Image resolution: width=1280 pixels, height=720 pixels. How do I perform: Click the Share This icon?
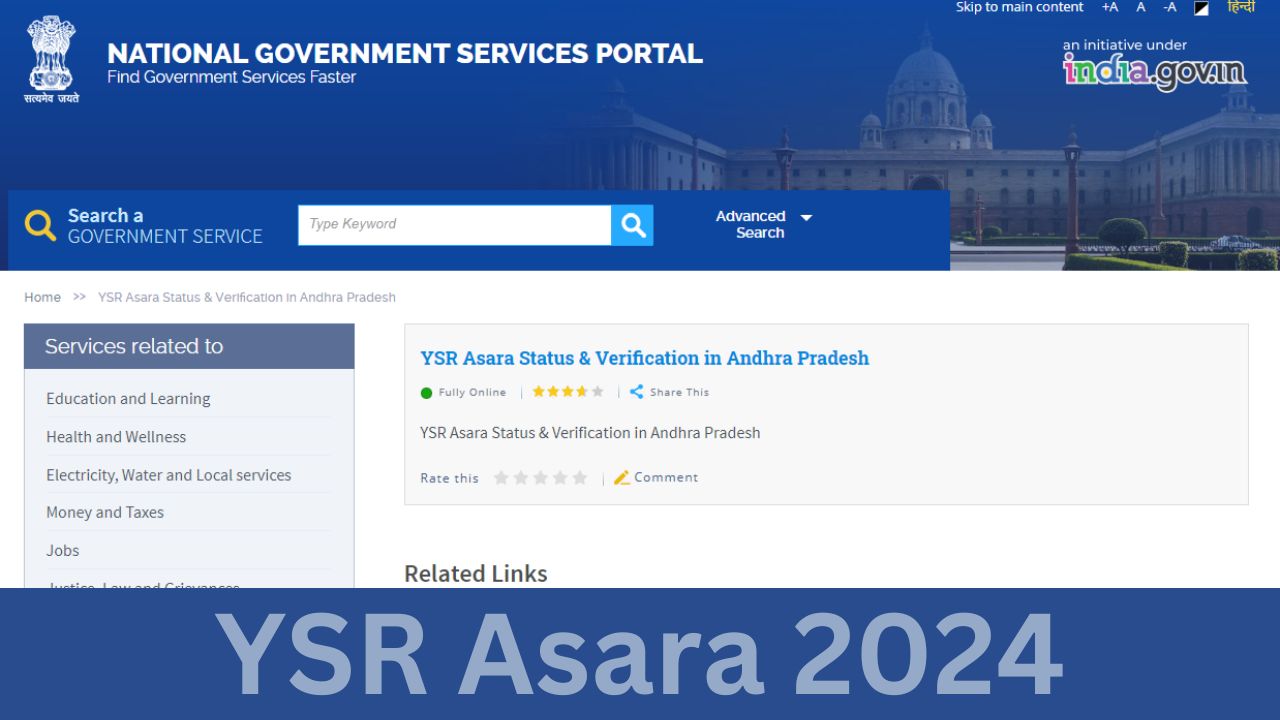tap(637, 392)
